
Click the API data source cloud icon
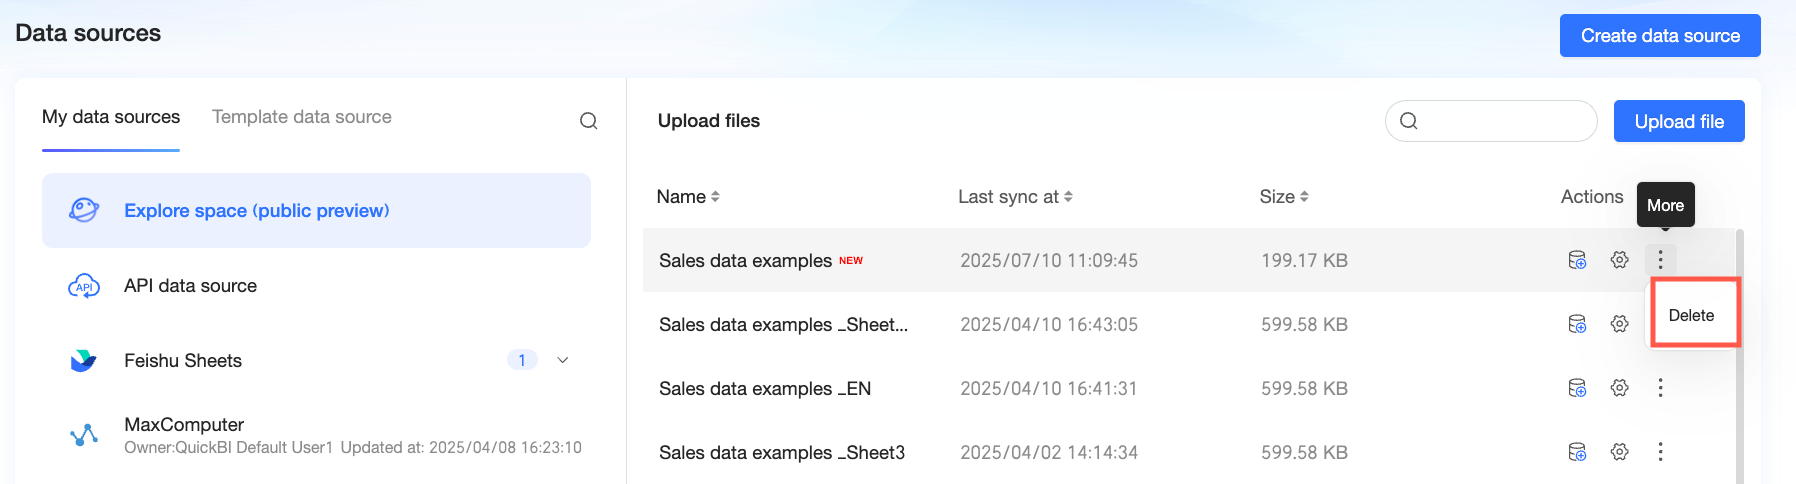point(84,286)
